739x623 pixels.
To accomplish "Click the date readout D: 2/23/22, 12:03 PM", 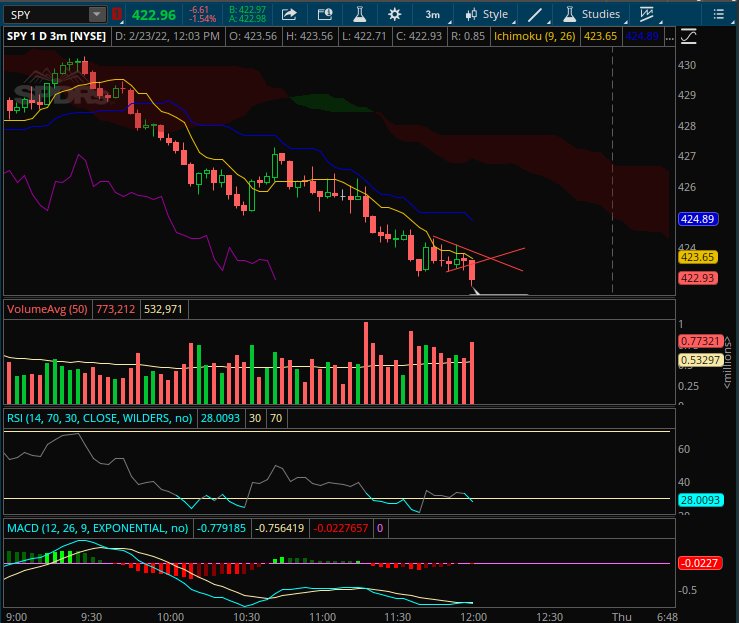I will (167, 36).
